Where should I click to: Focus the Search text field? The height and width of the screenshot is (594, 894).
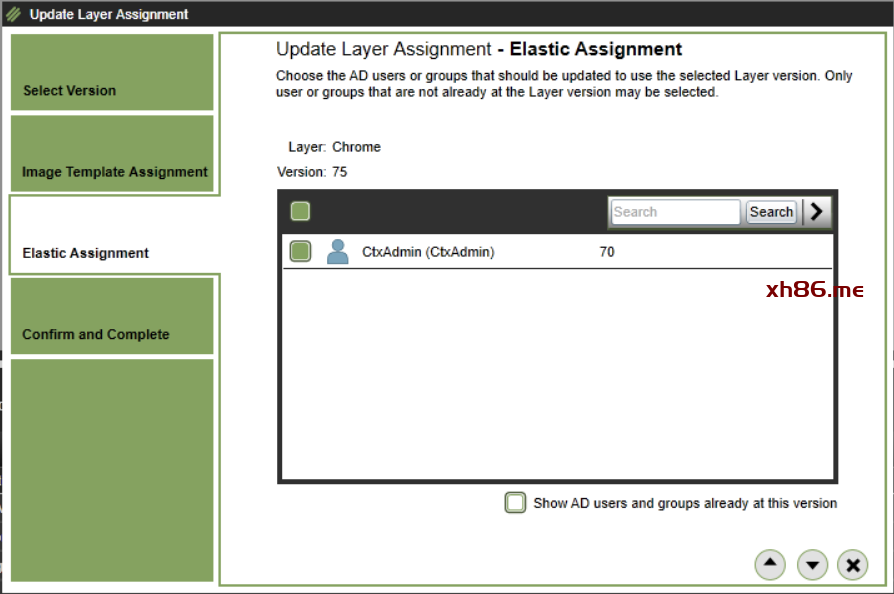674,212
